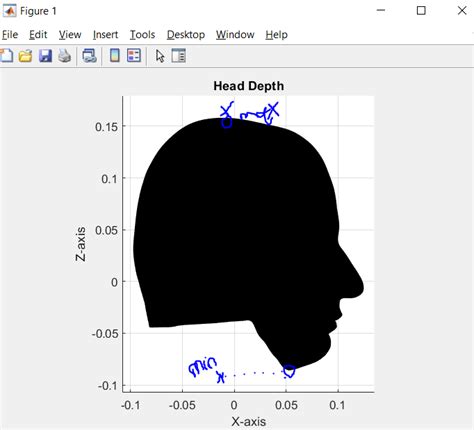
Task: Print the figure using printer icon
Action: click(x=65, y=56)
